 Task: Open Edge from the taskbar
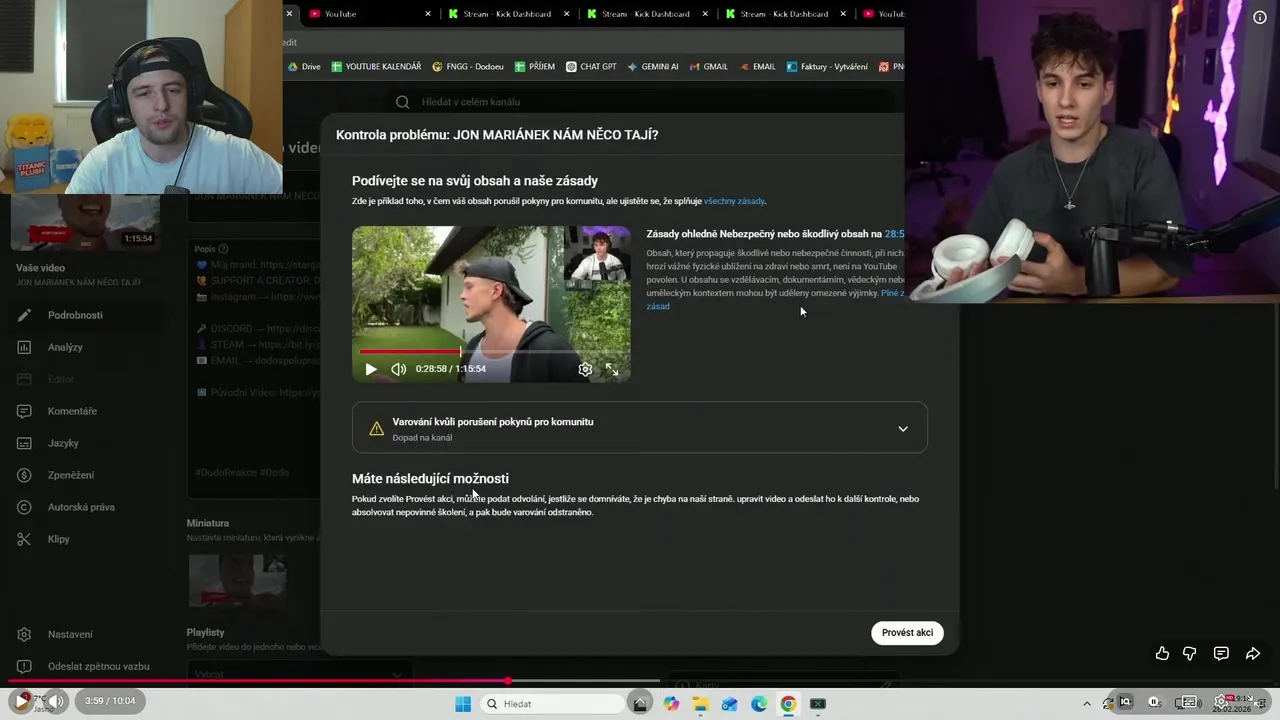click(759, 704)
